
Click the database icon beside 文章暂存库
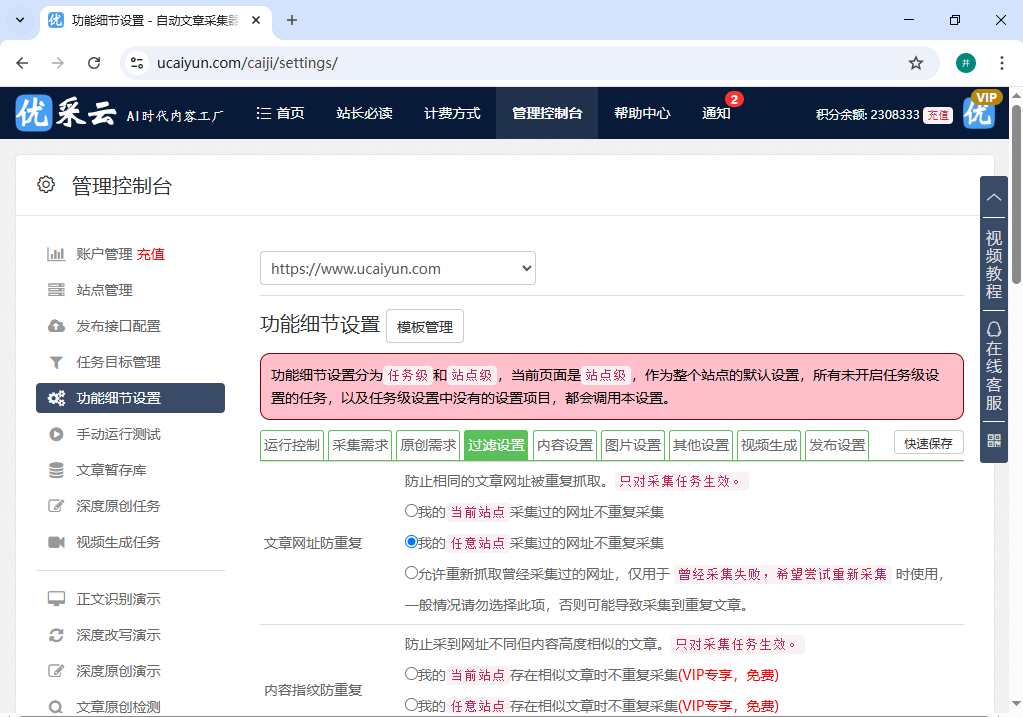click(56, 470)
